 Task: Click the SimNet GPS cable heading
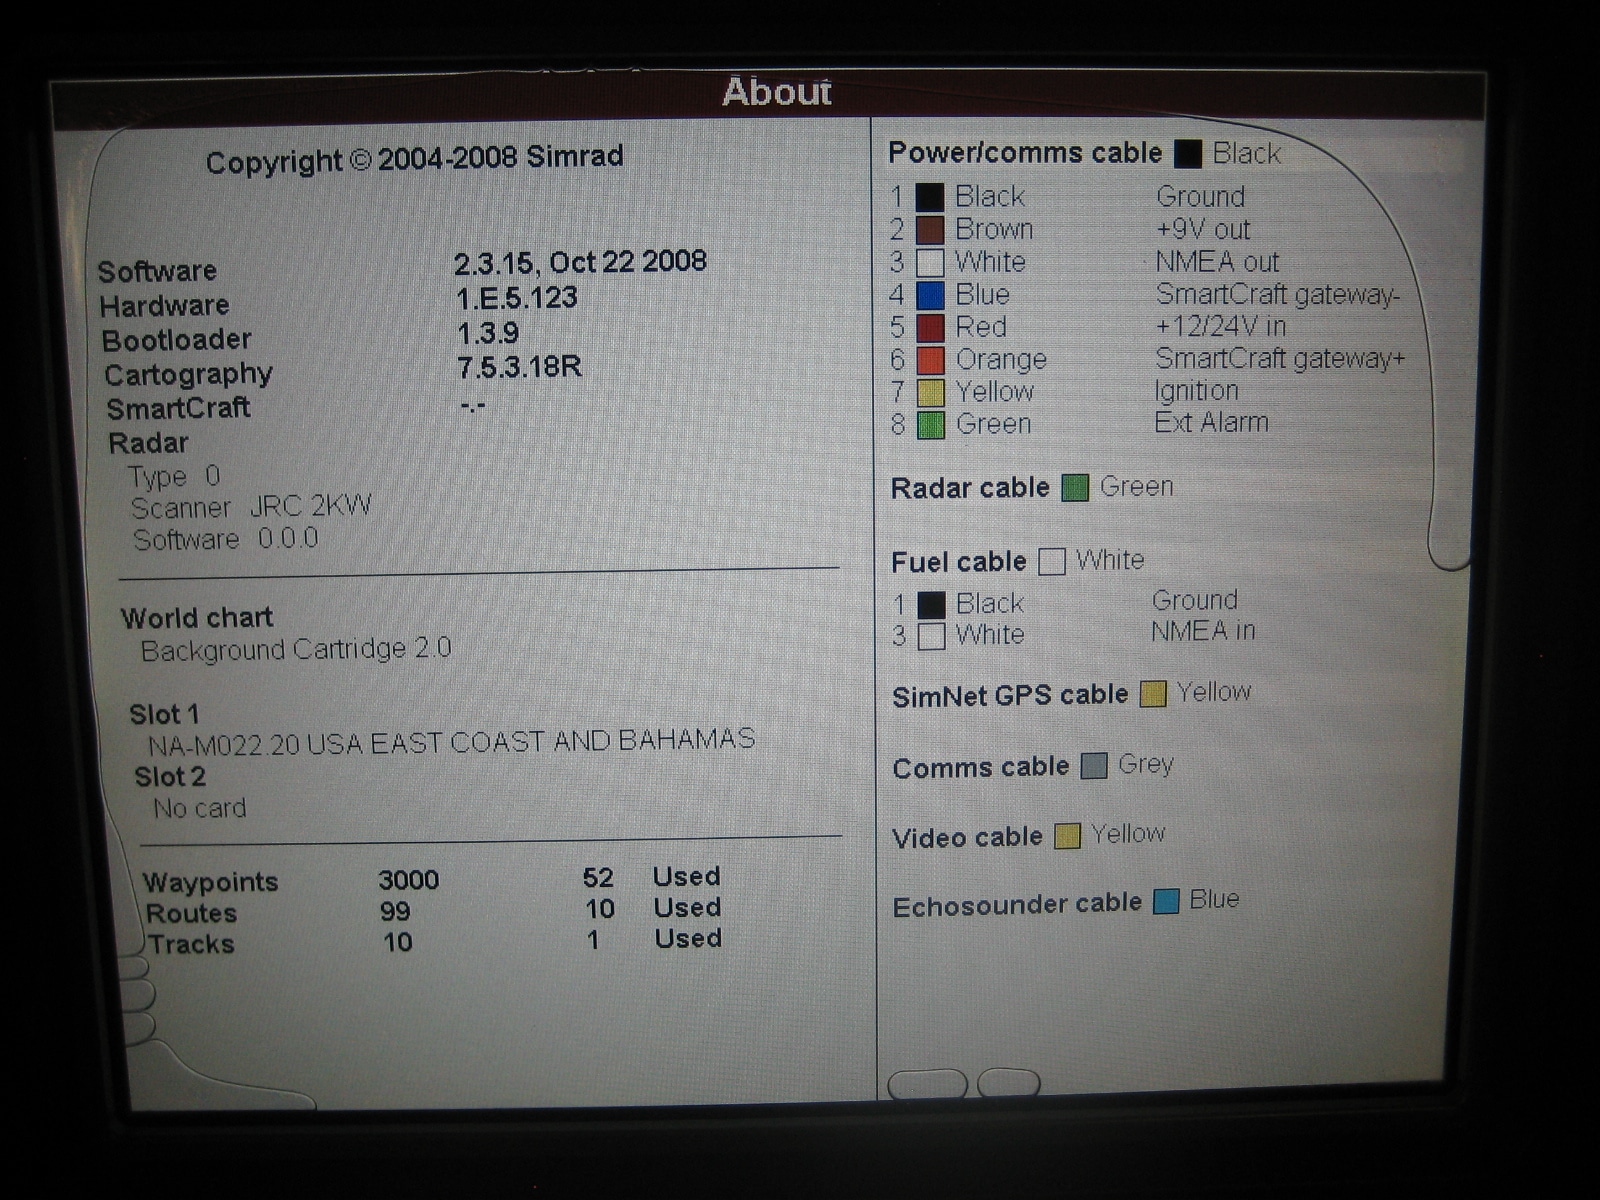click(x=1010, y=695)
